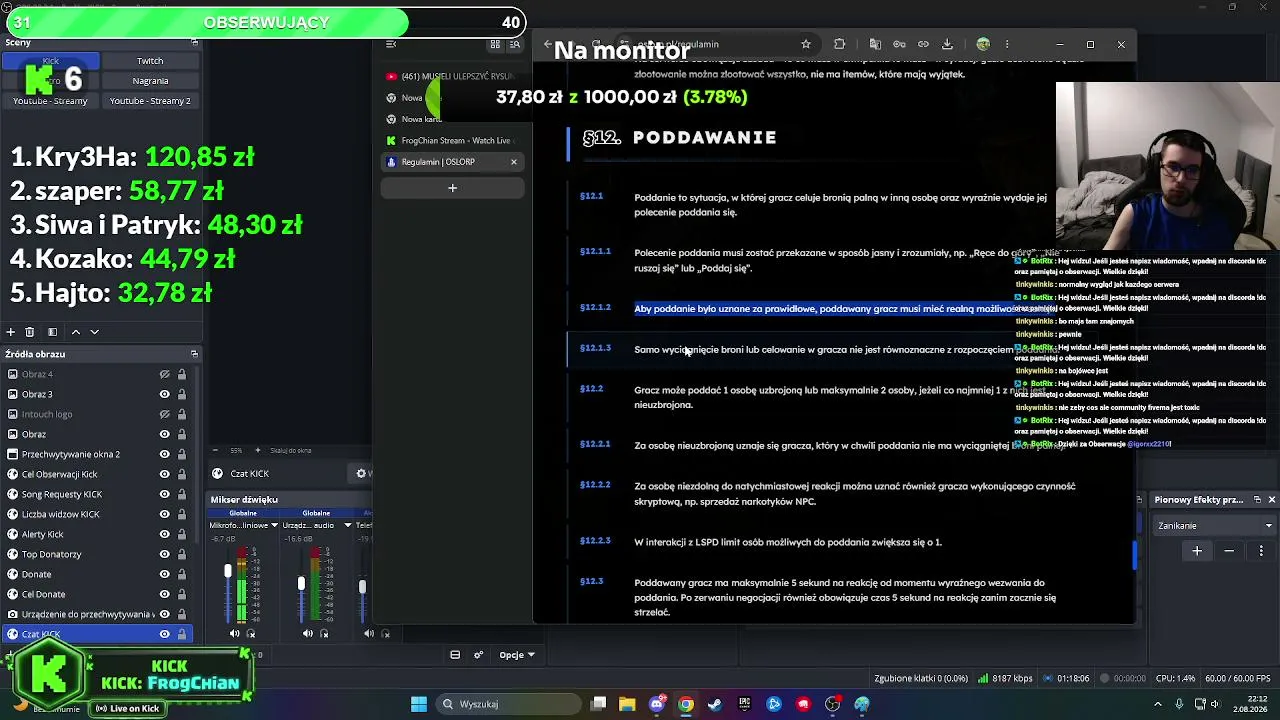Adjust the Urządz... audio volume fader
1280x720 pixels.
[301, 583]
